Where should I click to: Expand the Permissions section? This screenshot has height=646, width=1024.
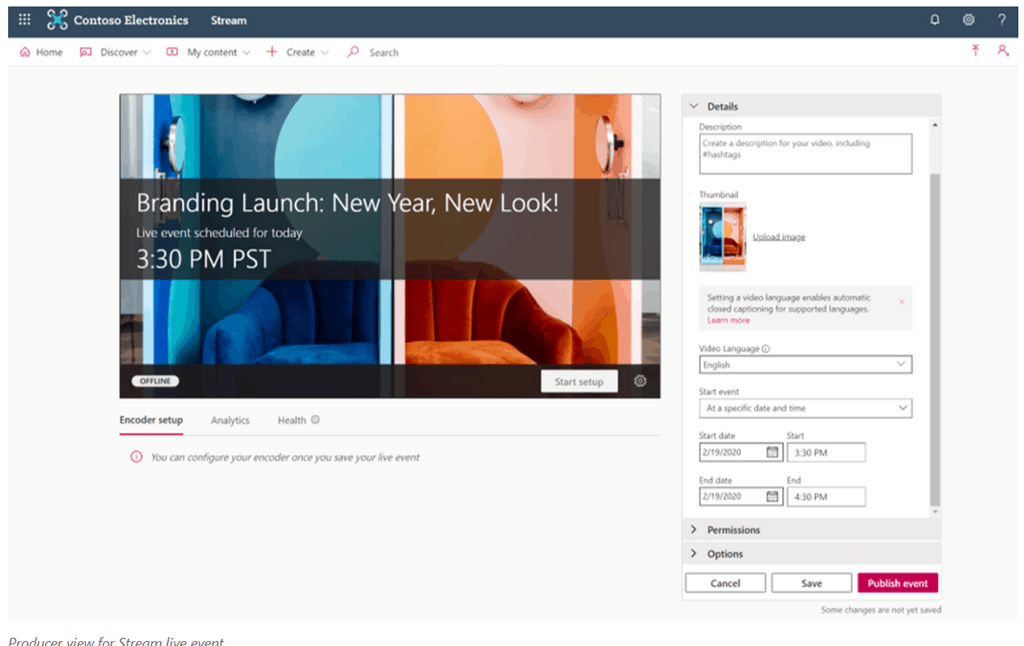(x=733, y=530)
